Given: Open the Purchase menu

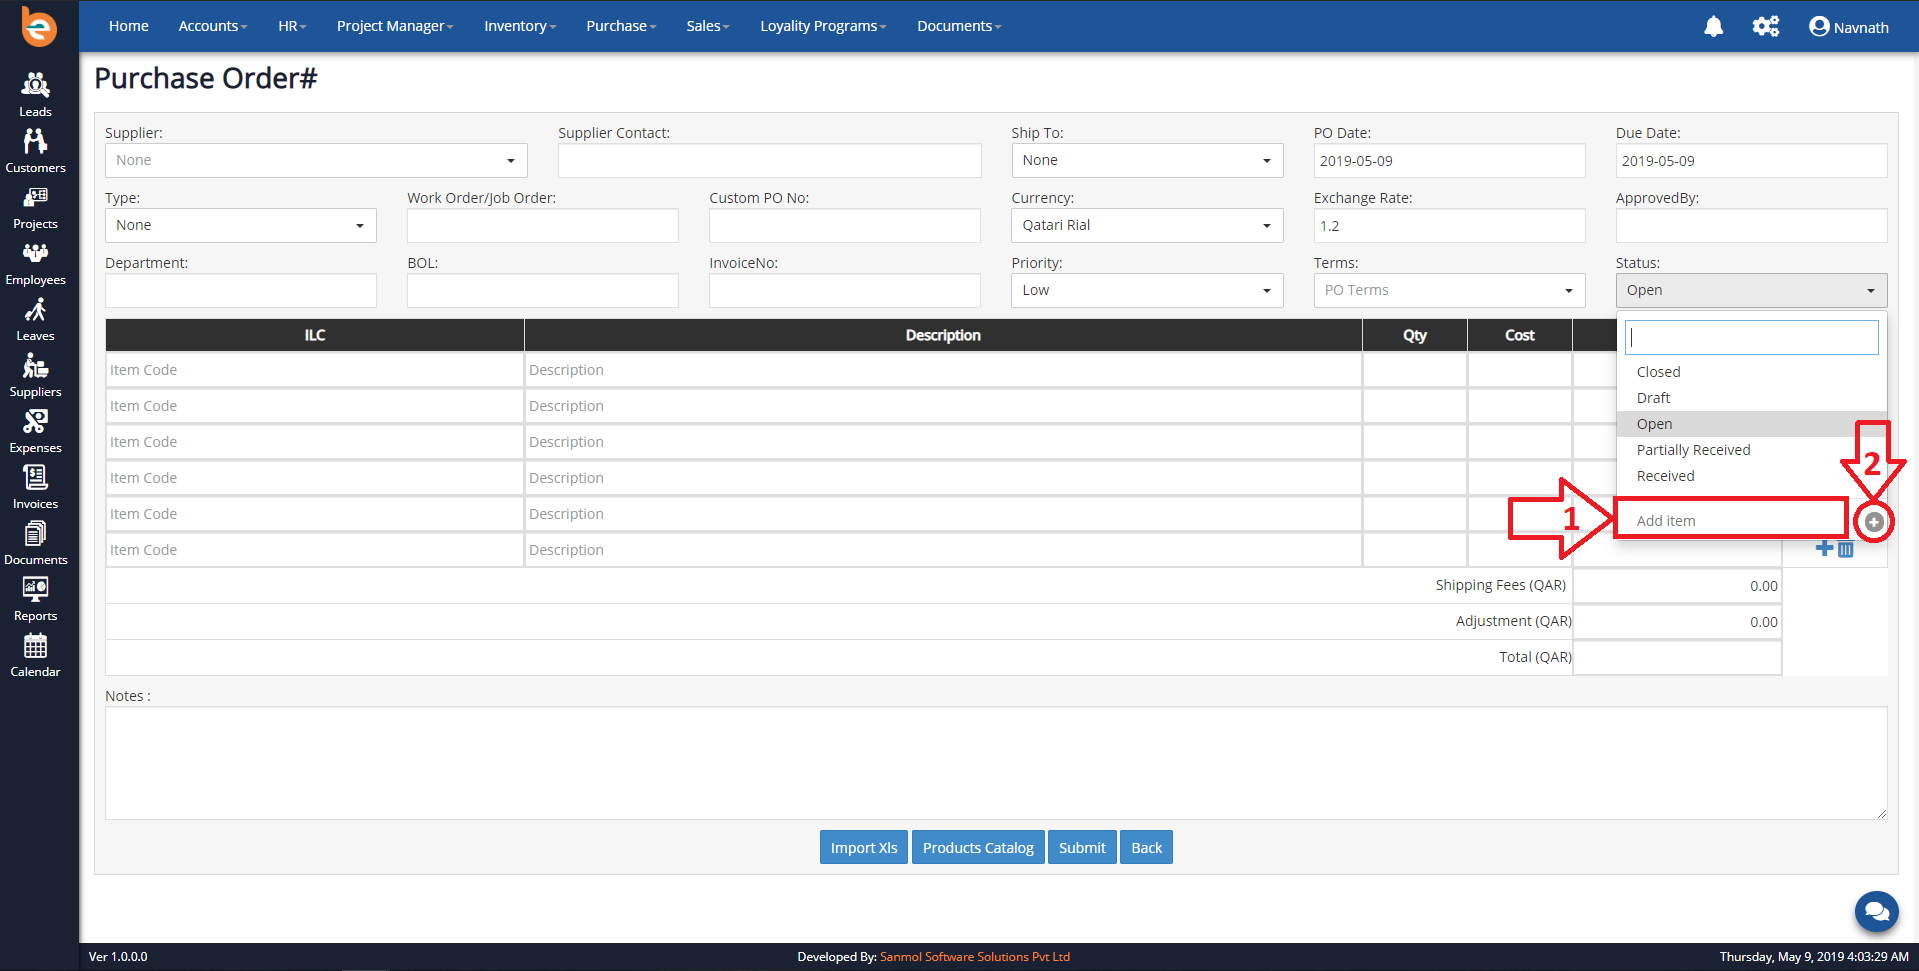Looking at the screenshot, I should (x=621, y=26).
